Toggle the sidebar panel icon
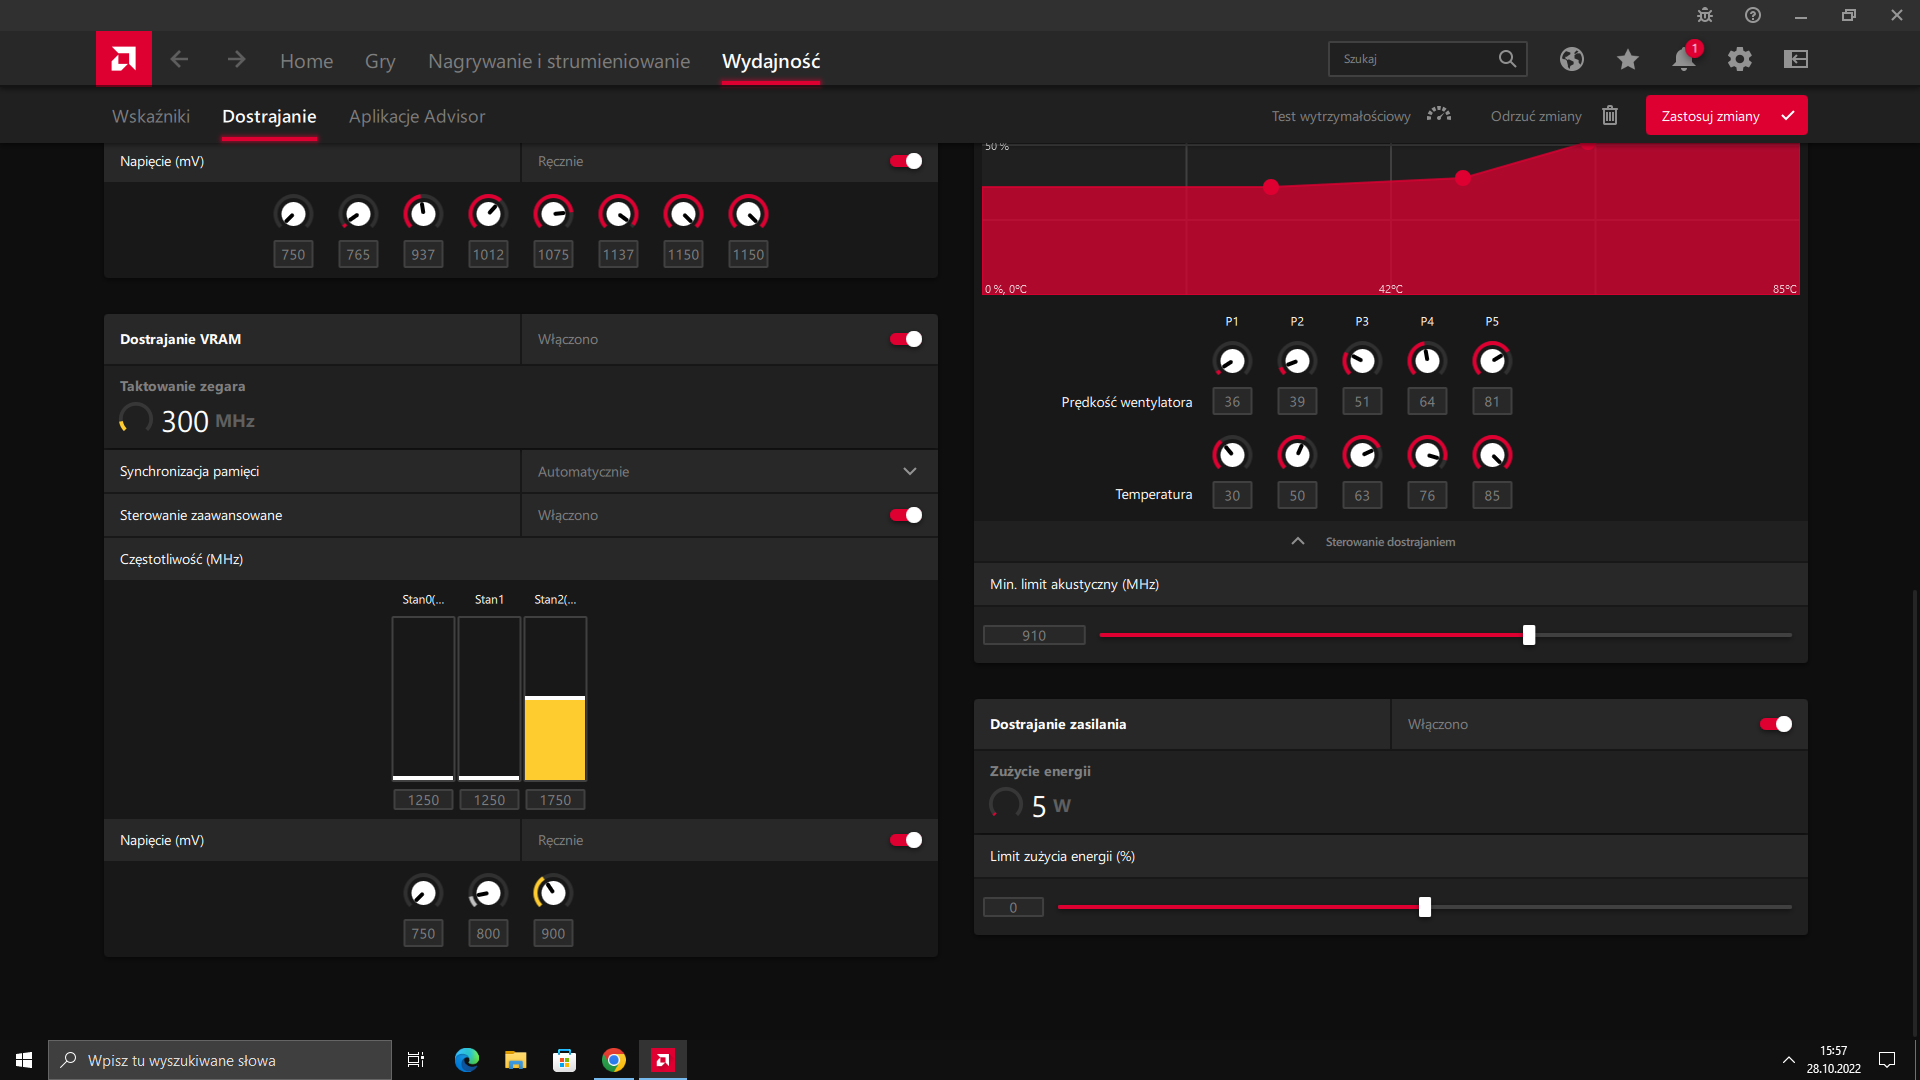The width and height of the screenshot is (1920, 1080). (x=1795, y=60)
